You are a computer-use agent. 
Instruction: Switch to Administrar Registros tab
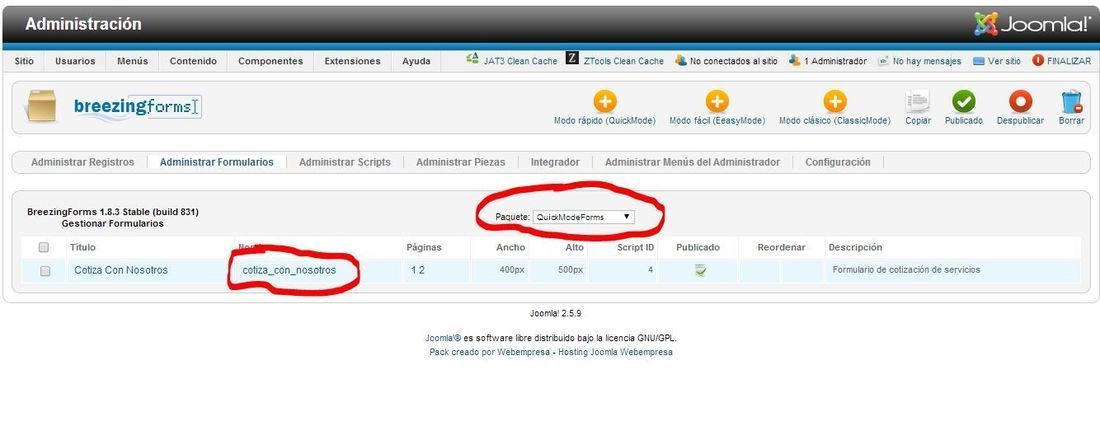click(x=83, y=162)
